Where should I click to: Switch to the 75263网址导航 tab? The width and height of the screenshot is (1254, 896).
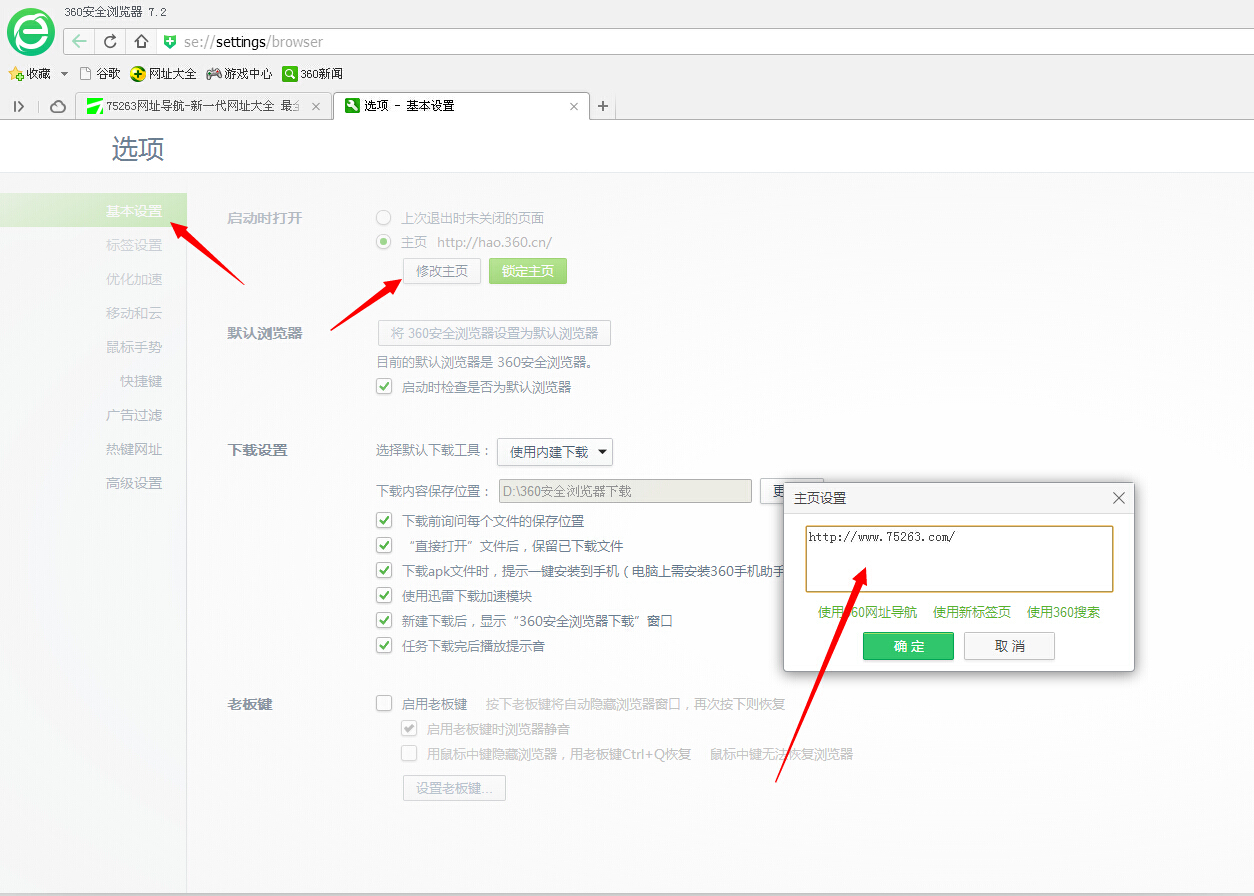204,106
